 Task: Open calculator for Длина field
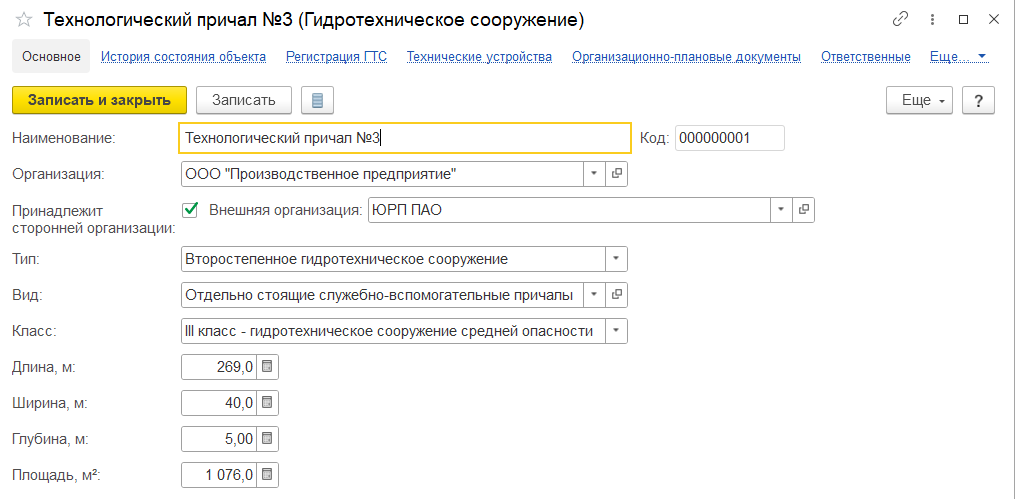[267, 367]
